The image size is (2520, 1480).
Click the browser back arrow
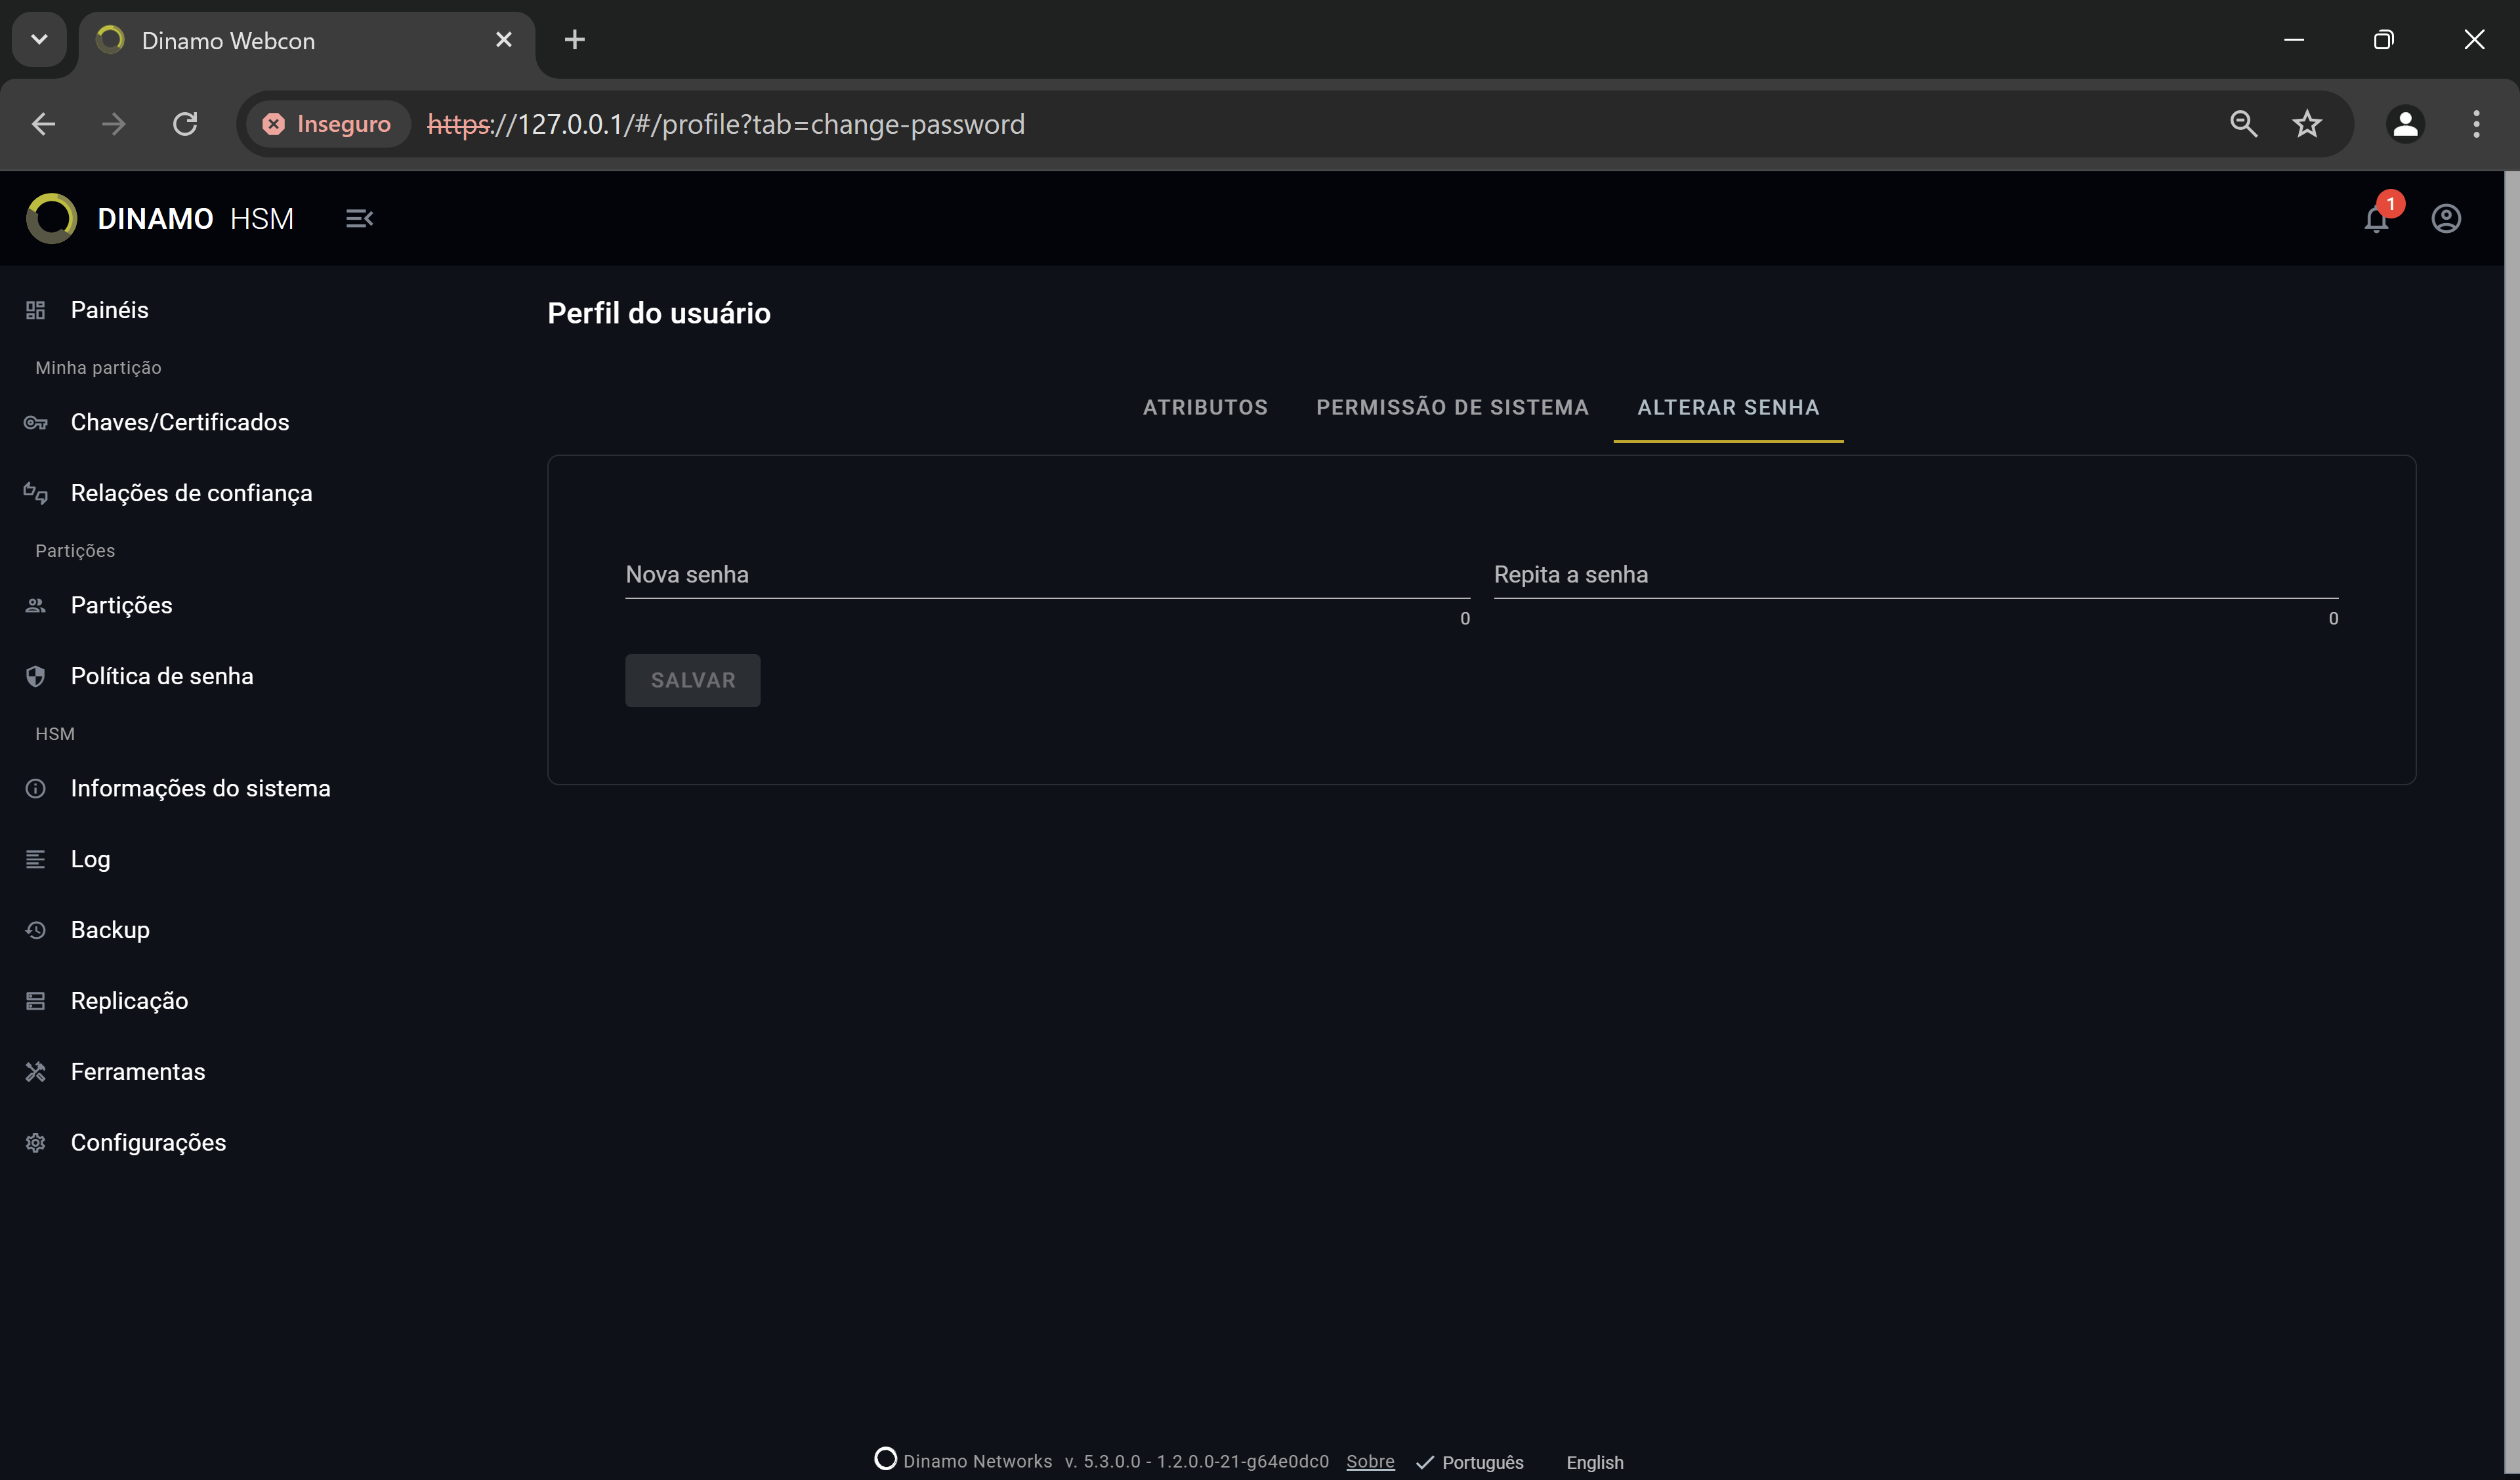click(x=43, y=124)
